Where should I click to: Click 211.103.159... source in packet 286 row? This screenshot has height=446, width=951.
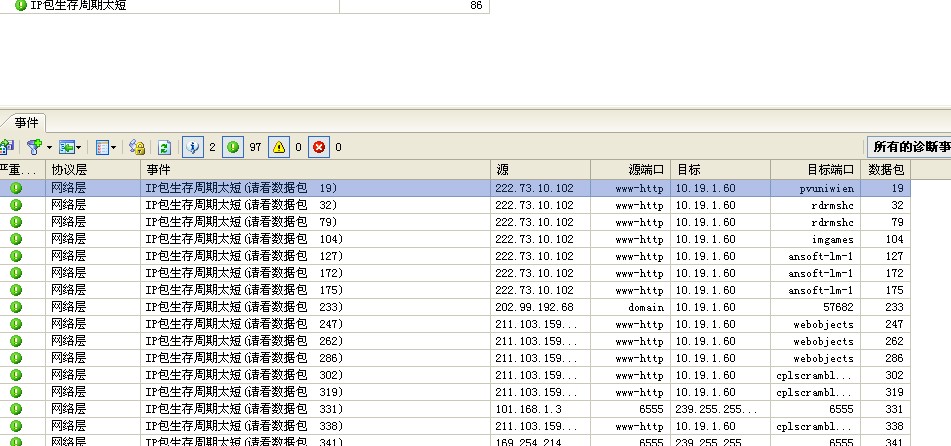(x=536, y=358)
